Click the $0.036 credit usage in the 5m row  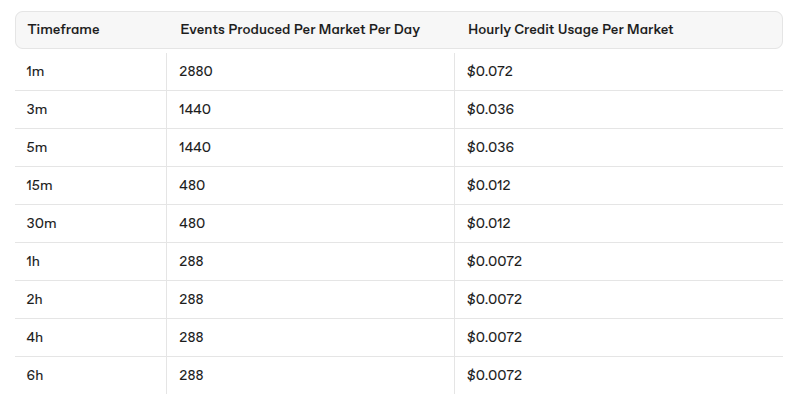490,148
